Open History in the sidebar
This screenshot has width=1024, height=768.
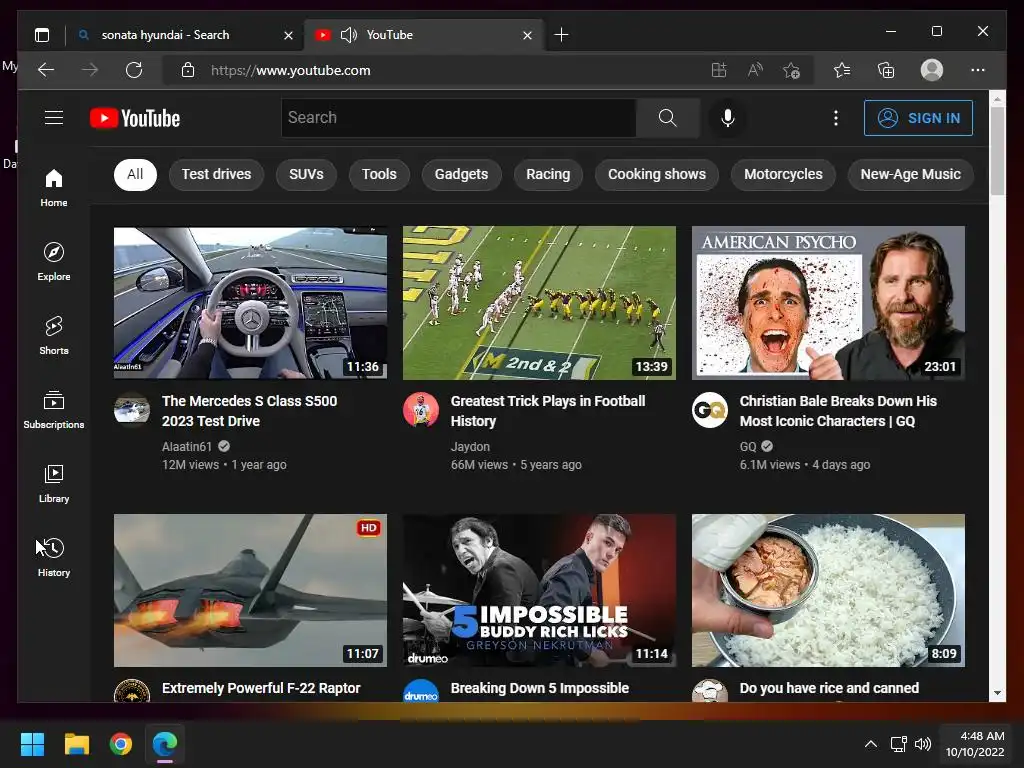tap(54, 557)
